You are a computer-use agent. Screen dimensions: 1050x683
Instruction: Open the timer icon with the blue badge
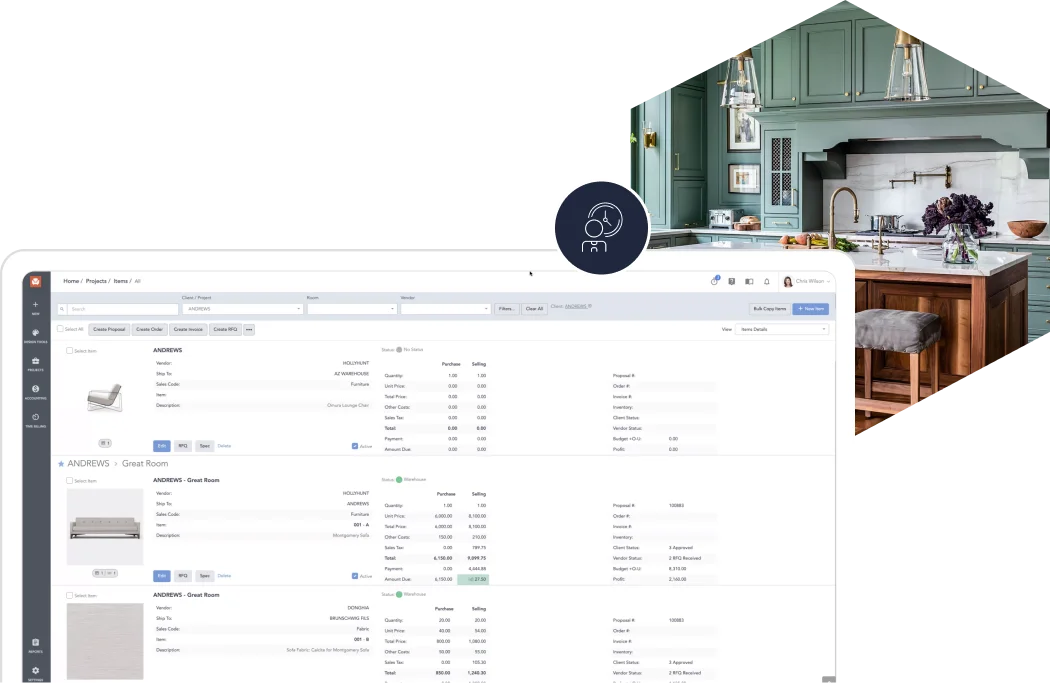(714, 281)
